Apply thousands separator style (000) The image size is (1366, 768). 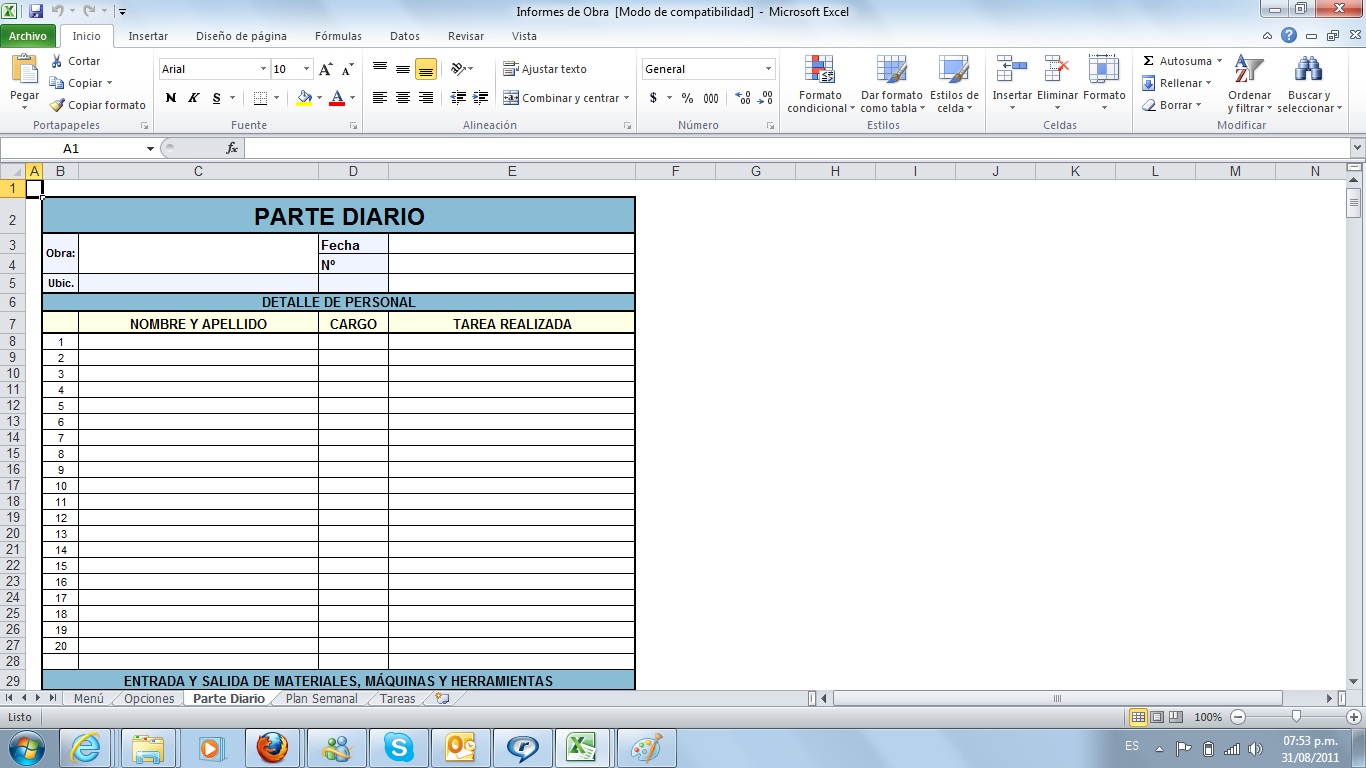click(711, 98)
